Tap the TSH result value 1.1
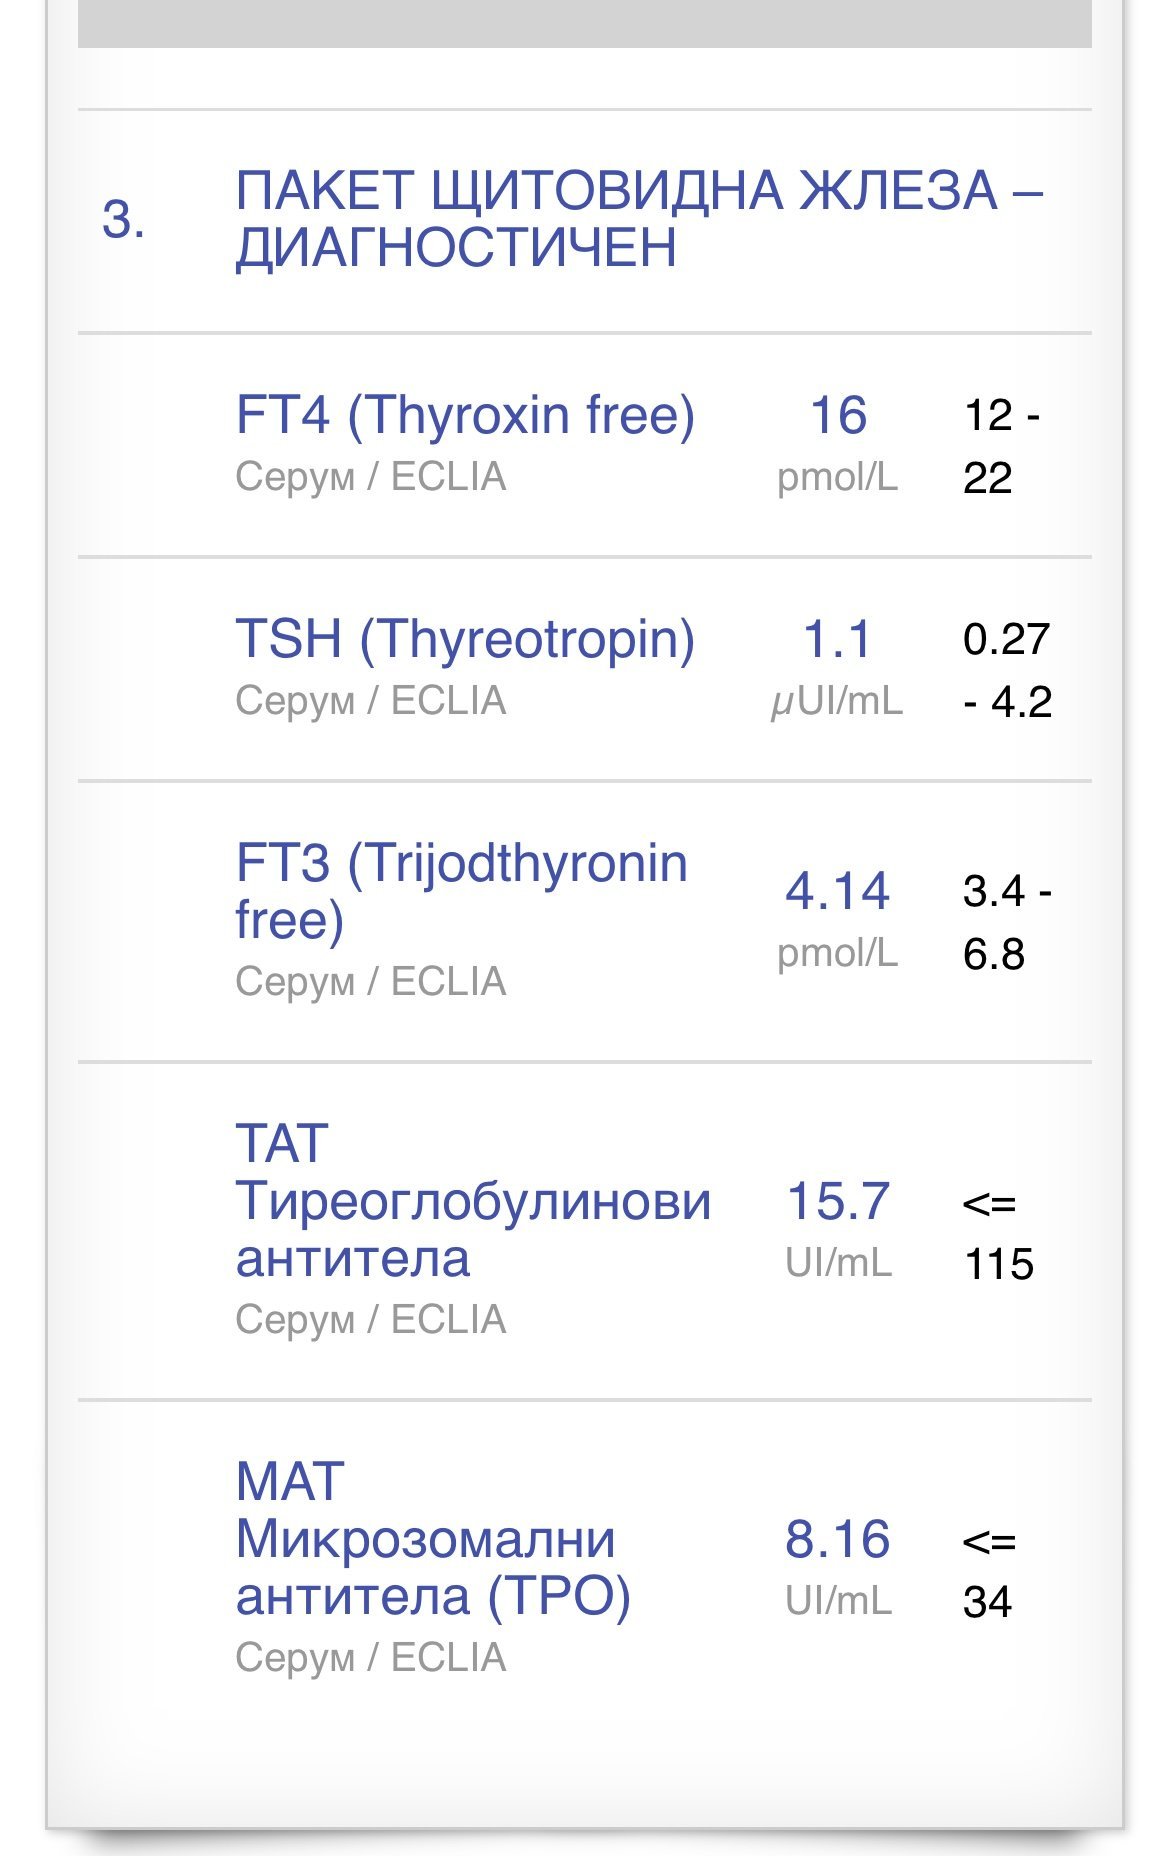1170x1856 pixels. coord(838,638)
